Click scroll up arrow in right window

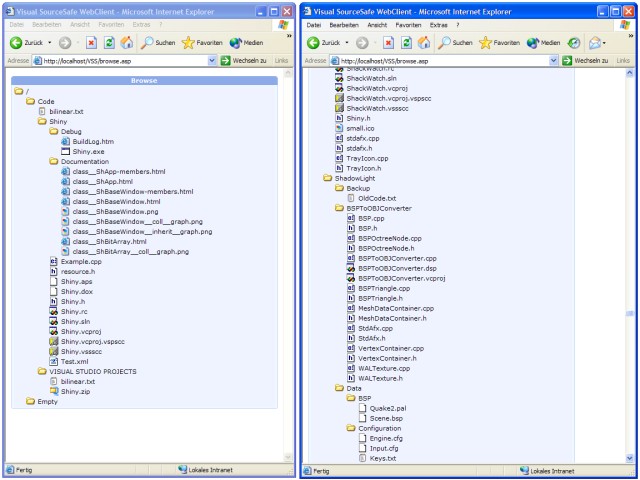(629, 73)
